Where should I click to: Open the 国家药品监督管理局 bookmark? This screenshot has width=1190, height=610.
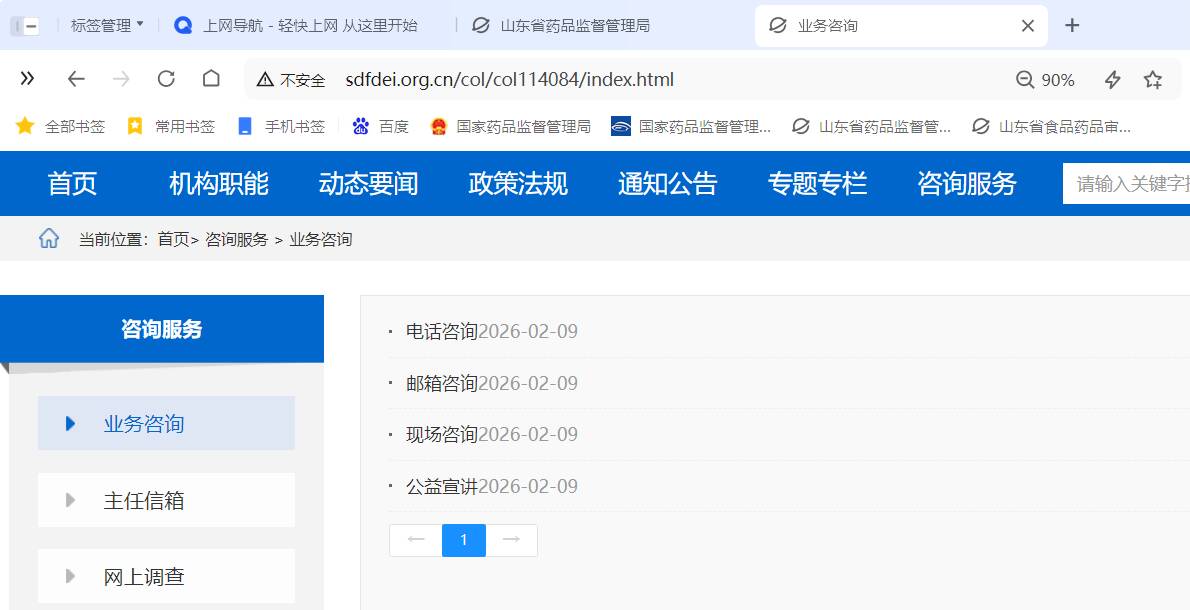pyautogui.click(x=512, y=126)
